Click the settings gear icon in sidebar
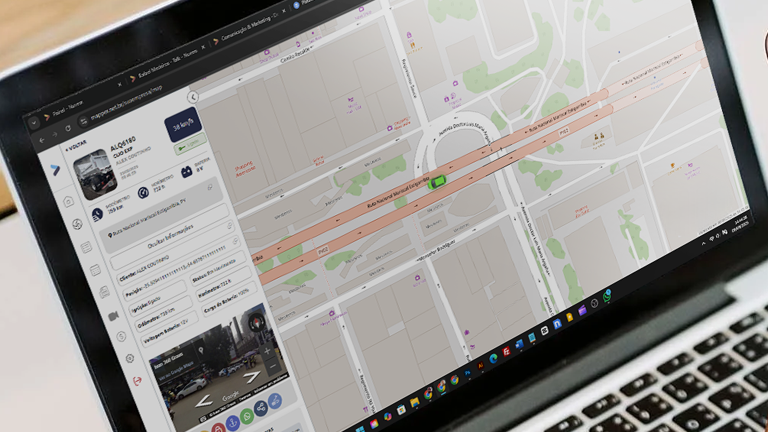Image resolution: width=768 pixels, height=432 pixels. pyautogui.click(x=128, y=358)
